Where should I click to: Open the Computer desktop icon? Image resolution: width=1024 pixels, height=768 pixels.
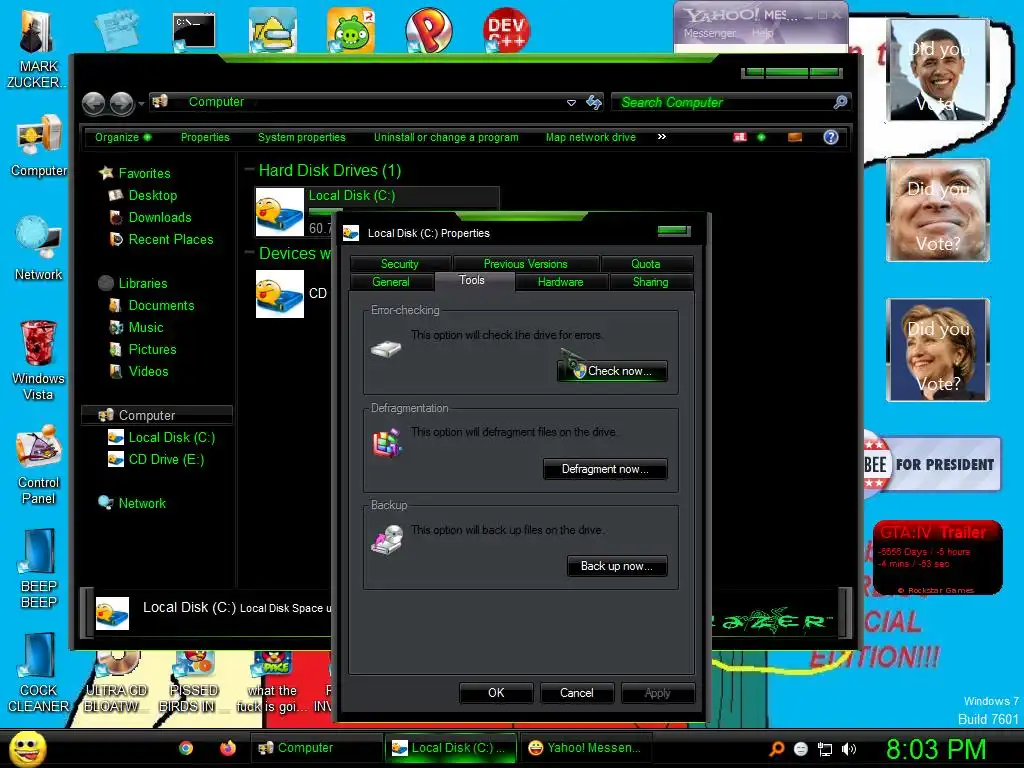click(39, 146)
